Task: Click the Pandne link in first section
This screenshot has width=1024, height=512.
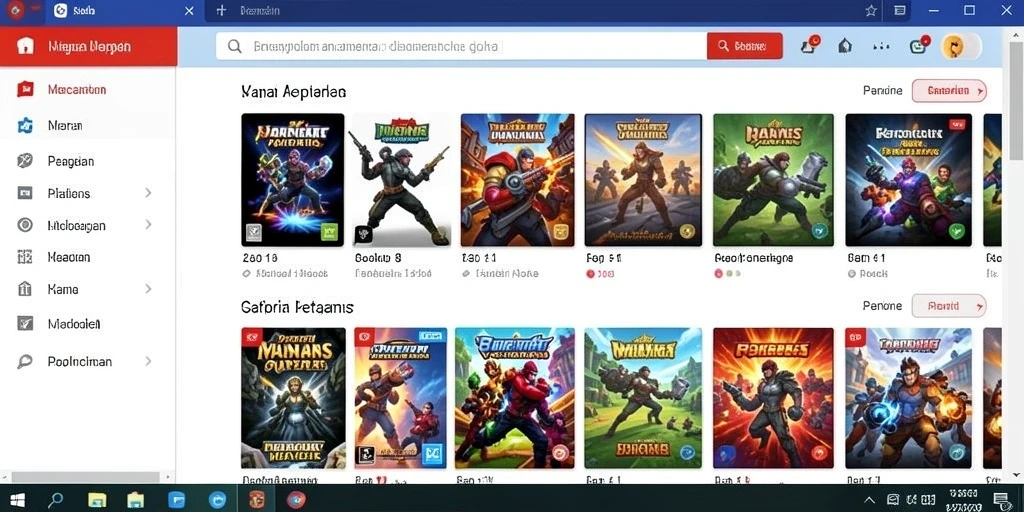Action: coord(882,91)
